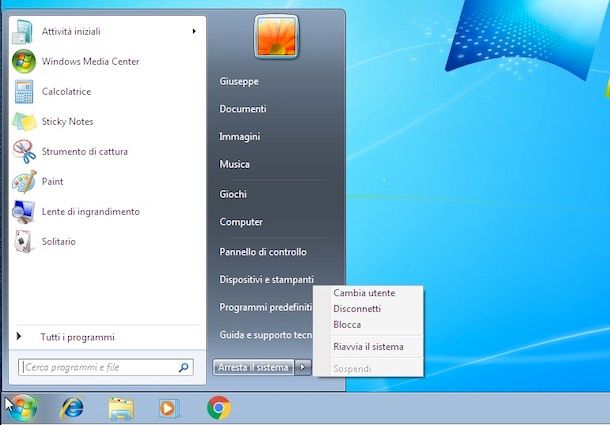The width and height of the screenshot is (610, 425).
Task: Click the Solitario label text
Action: click(58, 241)
